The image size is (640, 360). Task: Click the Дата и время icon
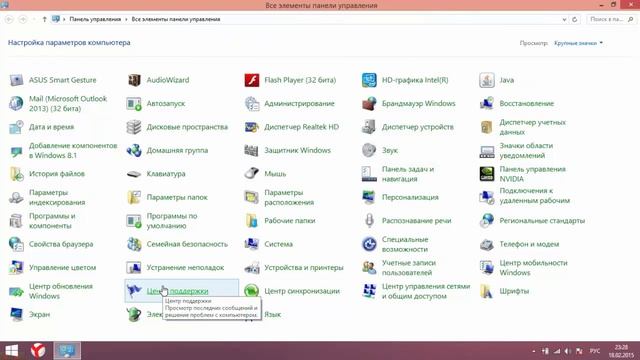(x=16, y=127)
